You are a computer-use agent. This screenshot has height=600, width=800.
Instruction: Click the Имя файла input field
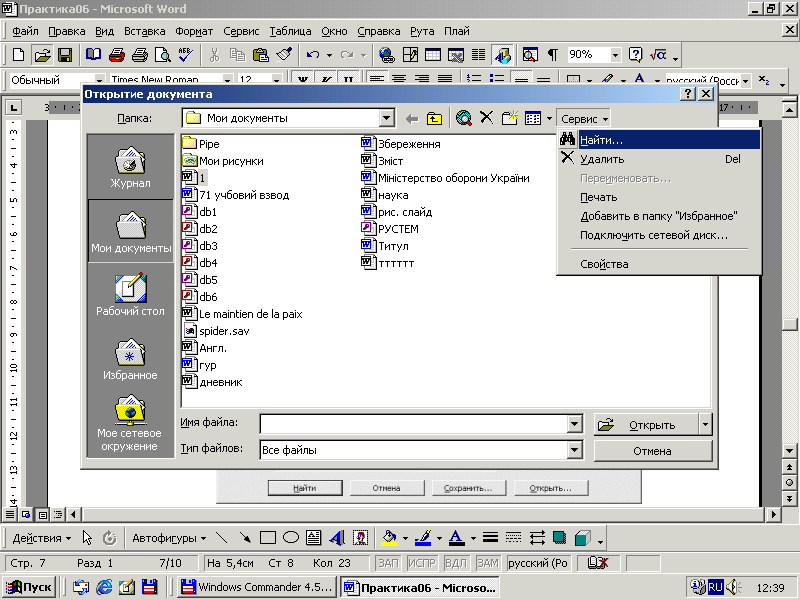pos(414,423)
